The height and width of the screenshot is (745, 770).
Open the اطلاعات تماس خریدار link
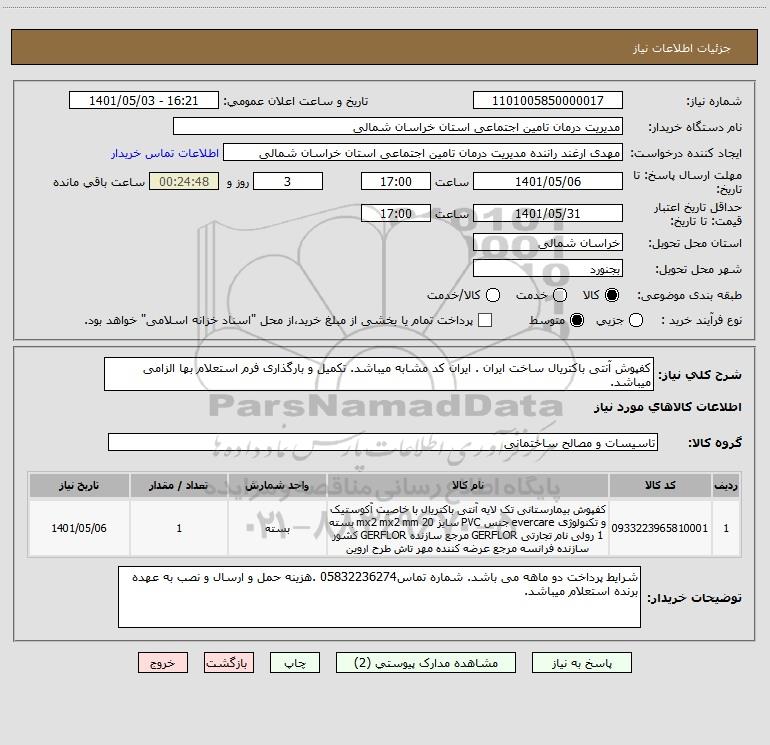click(165, 153)
